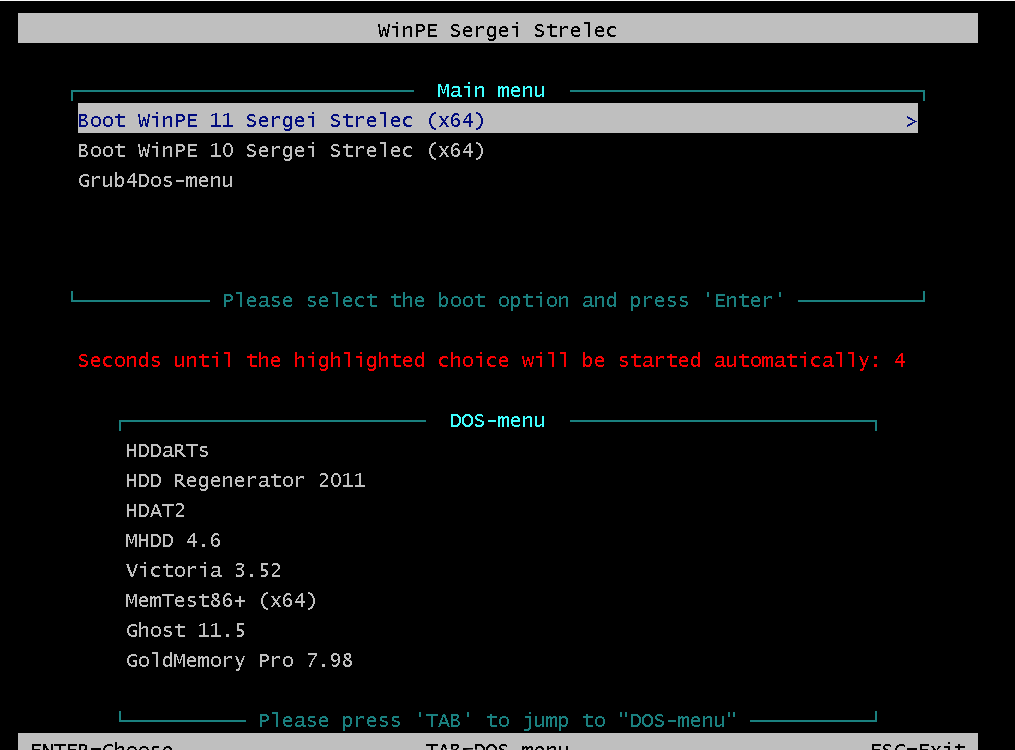The height and width of the screenshot is (750, 1015).
Task: Select Boot WinPE 10 Sergei Strelec (x64)
Action: click(281, 150)
